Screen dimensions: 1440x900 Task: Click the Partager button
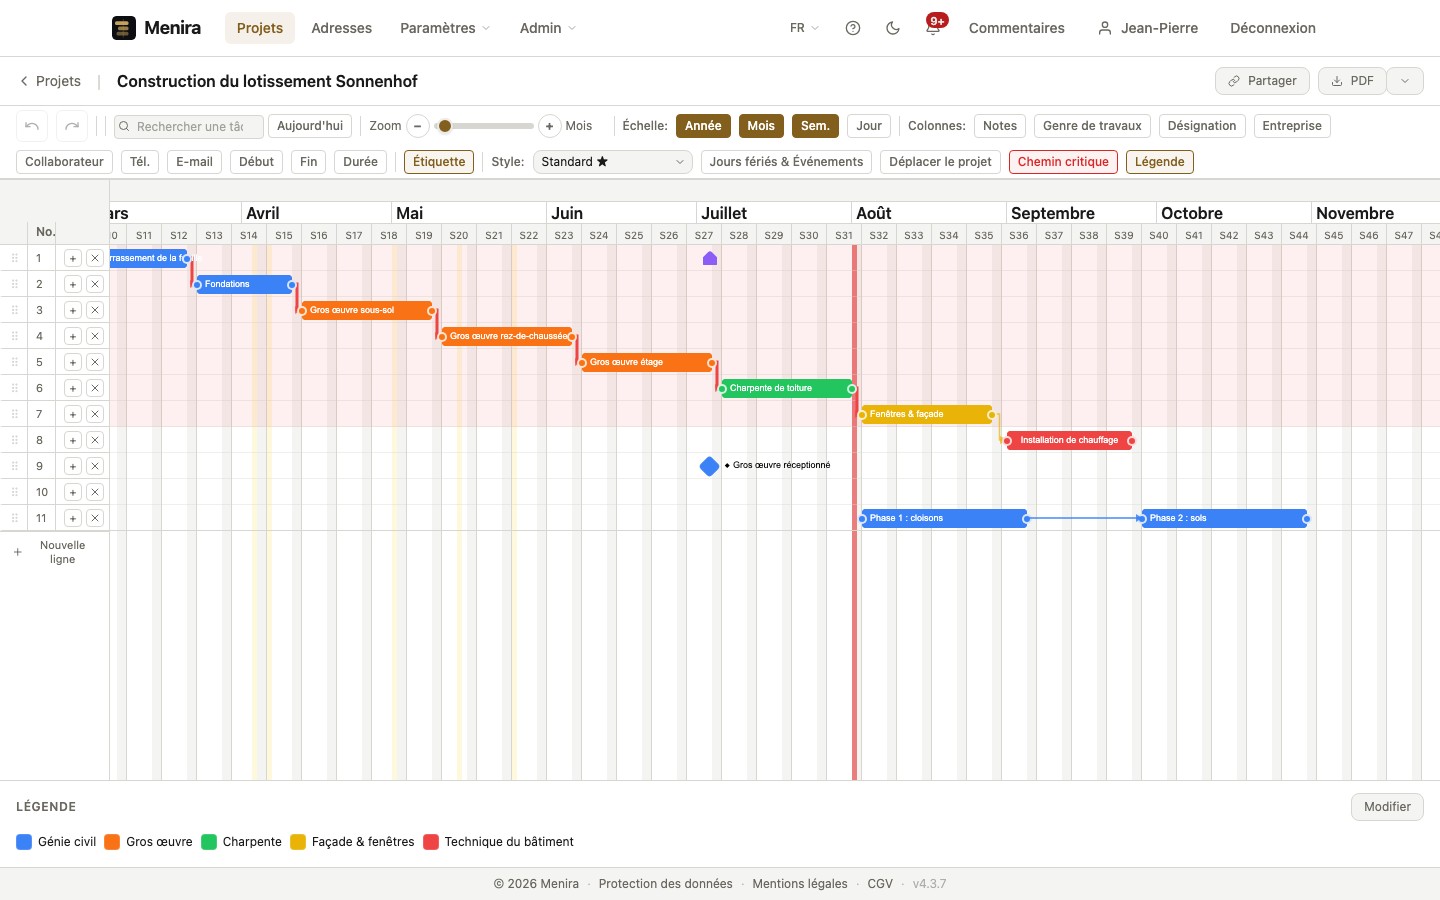(x=1262, y=81)
